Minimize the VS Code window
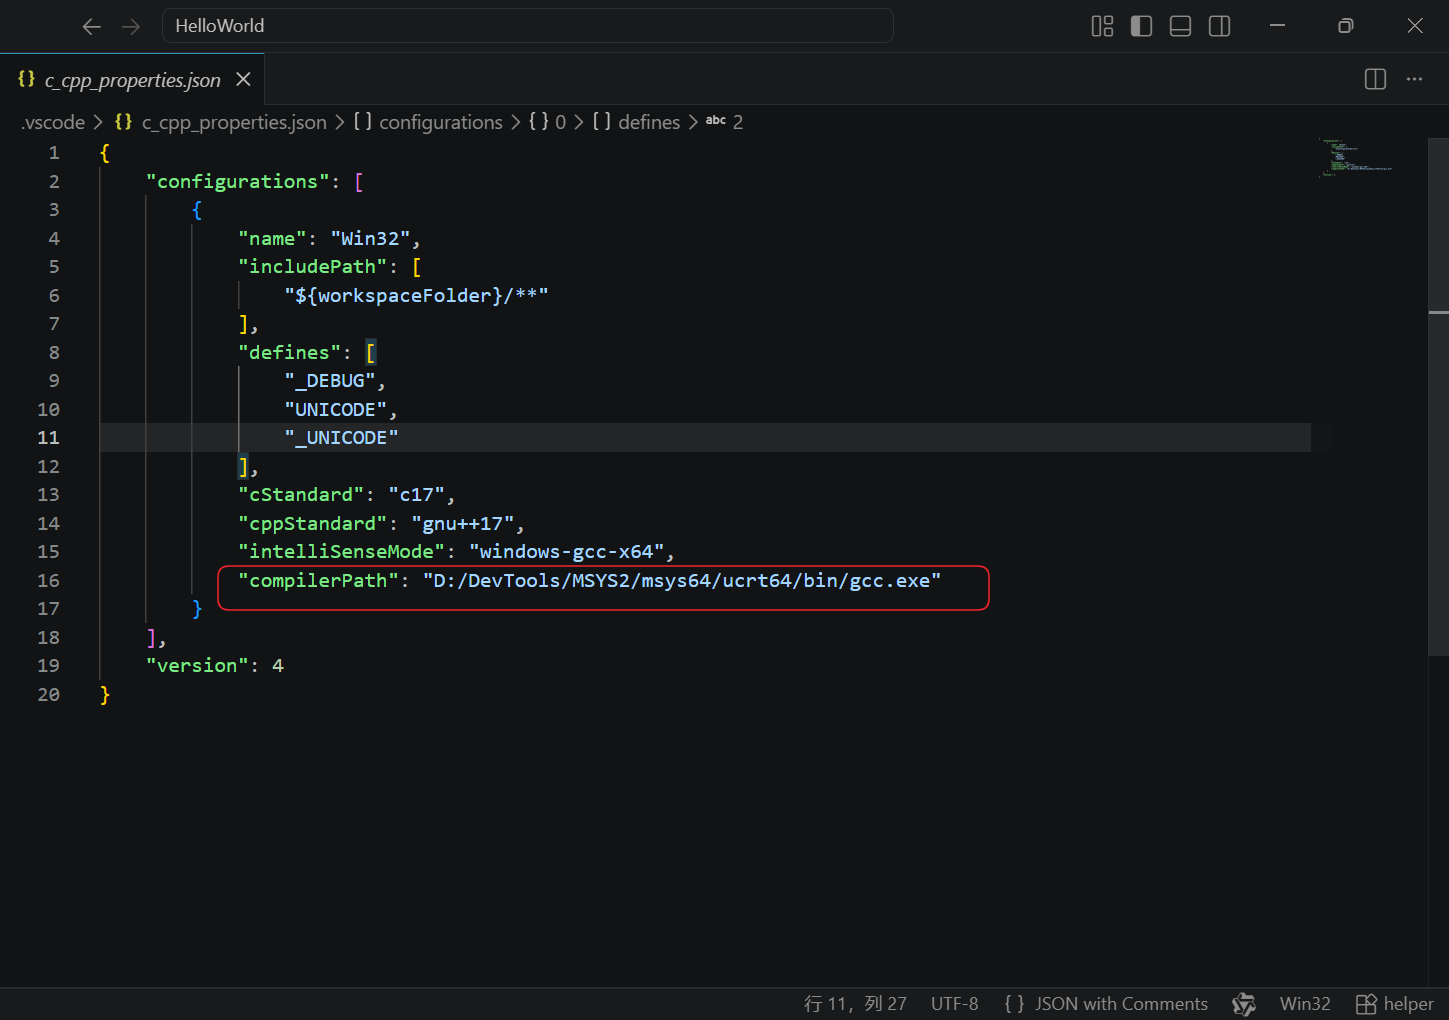Image resolution: width=1449 pixels, height=1020 pixels. pos(1277,26)
